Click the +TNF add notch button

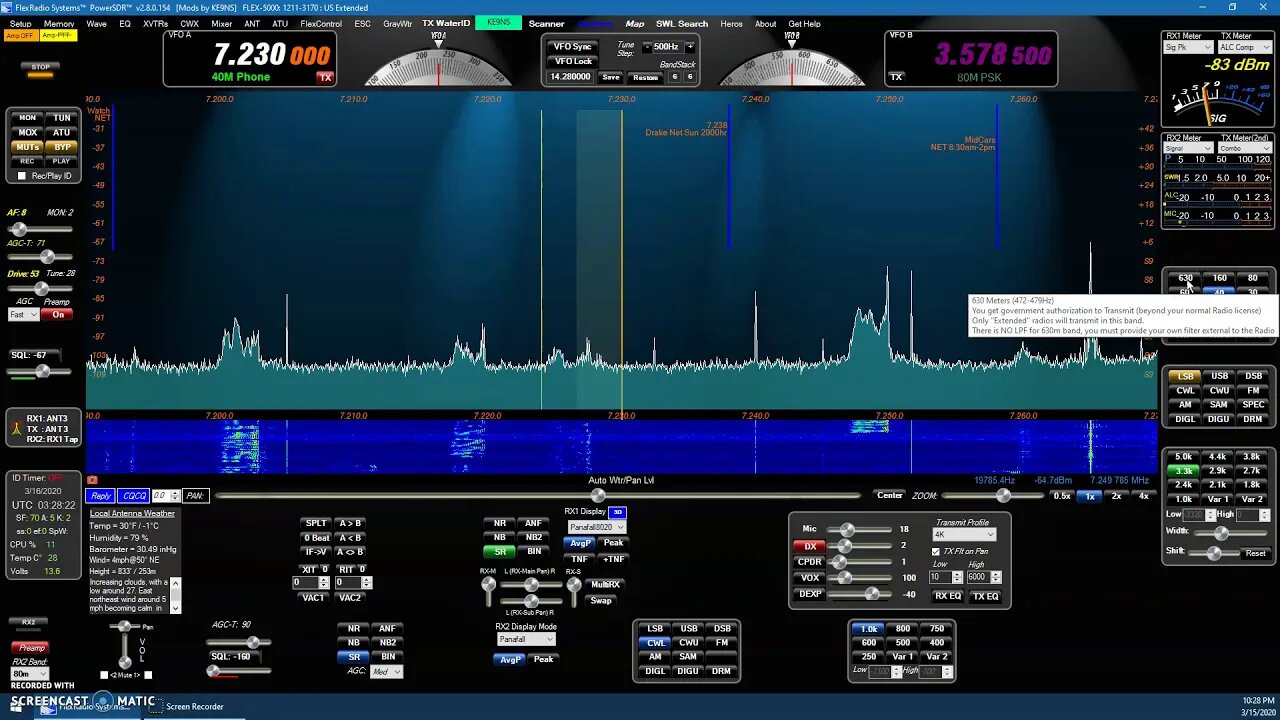613,559
